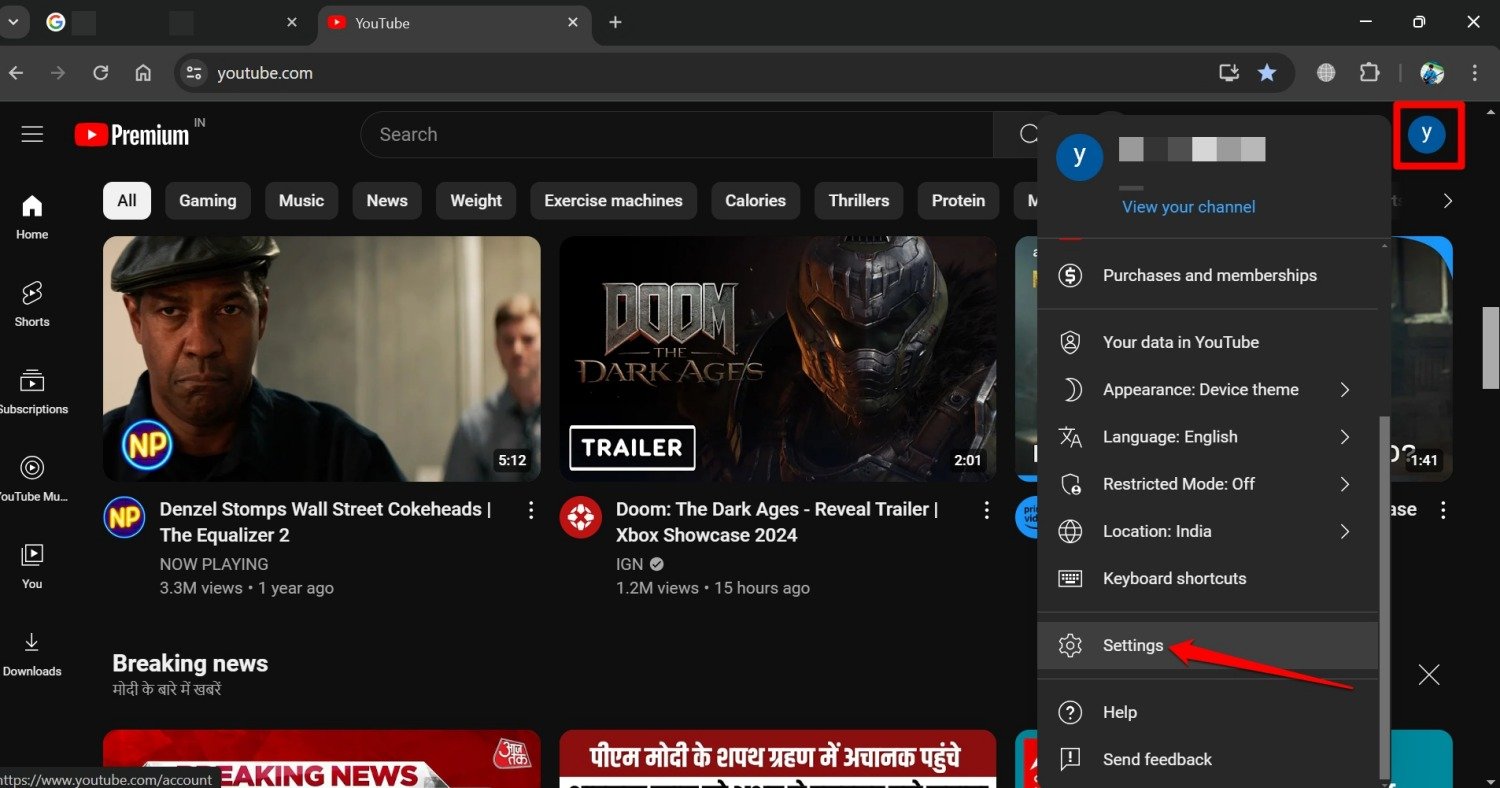Switch to the YouTube browser tab

454,23
